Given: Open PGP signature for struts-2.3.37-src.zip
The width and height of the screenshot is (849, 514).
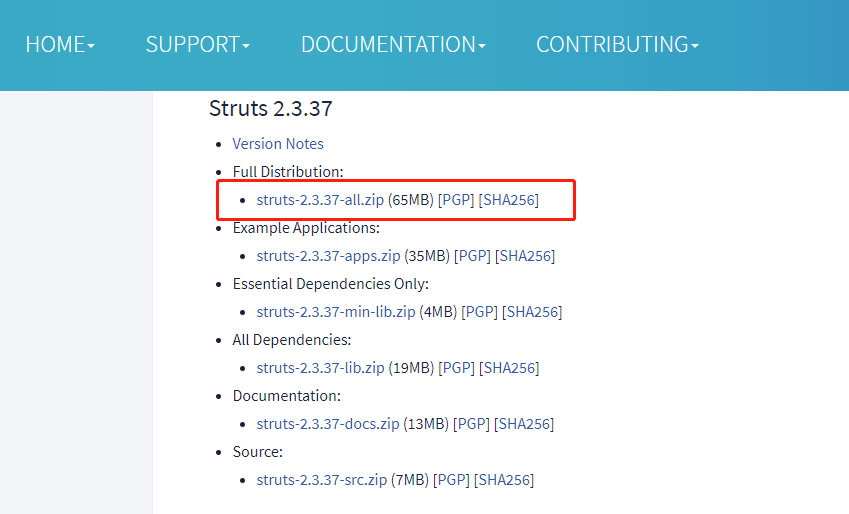Looking at the screenshot, I should point(451,480).
